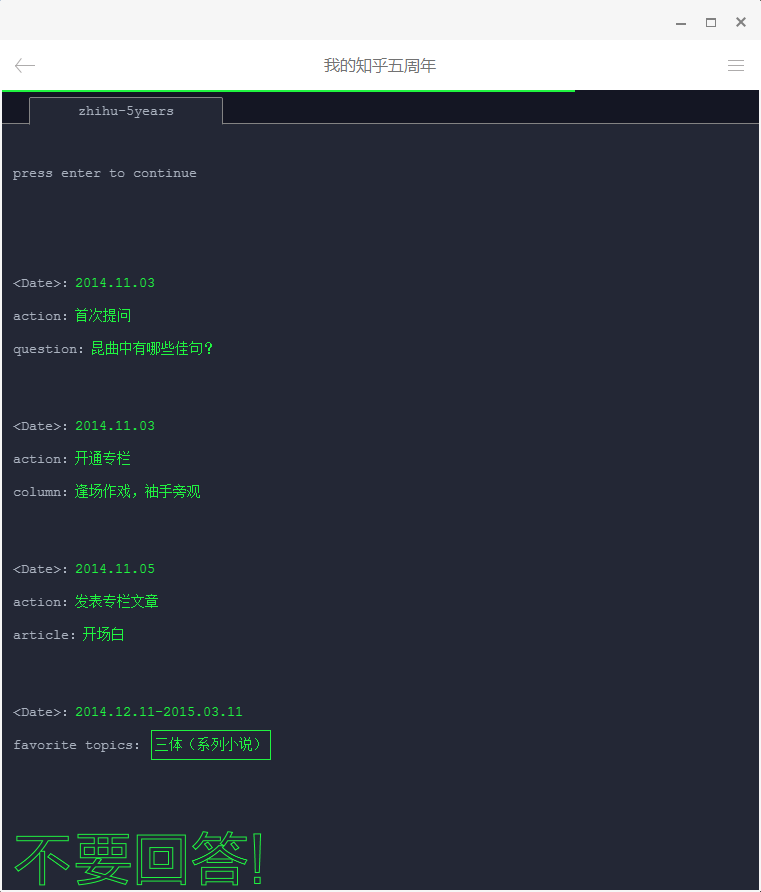This screenshot has height=892, width=761.
Task: Maximize the window
Action: (711, 23)
